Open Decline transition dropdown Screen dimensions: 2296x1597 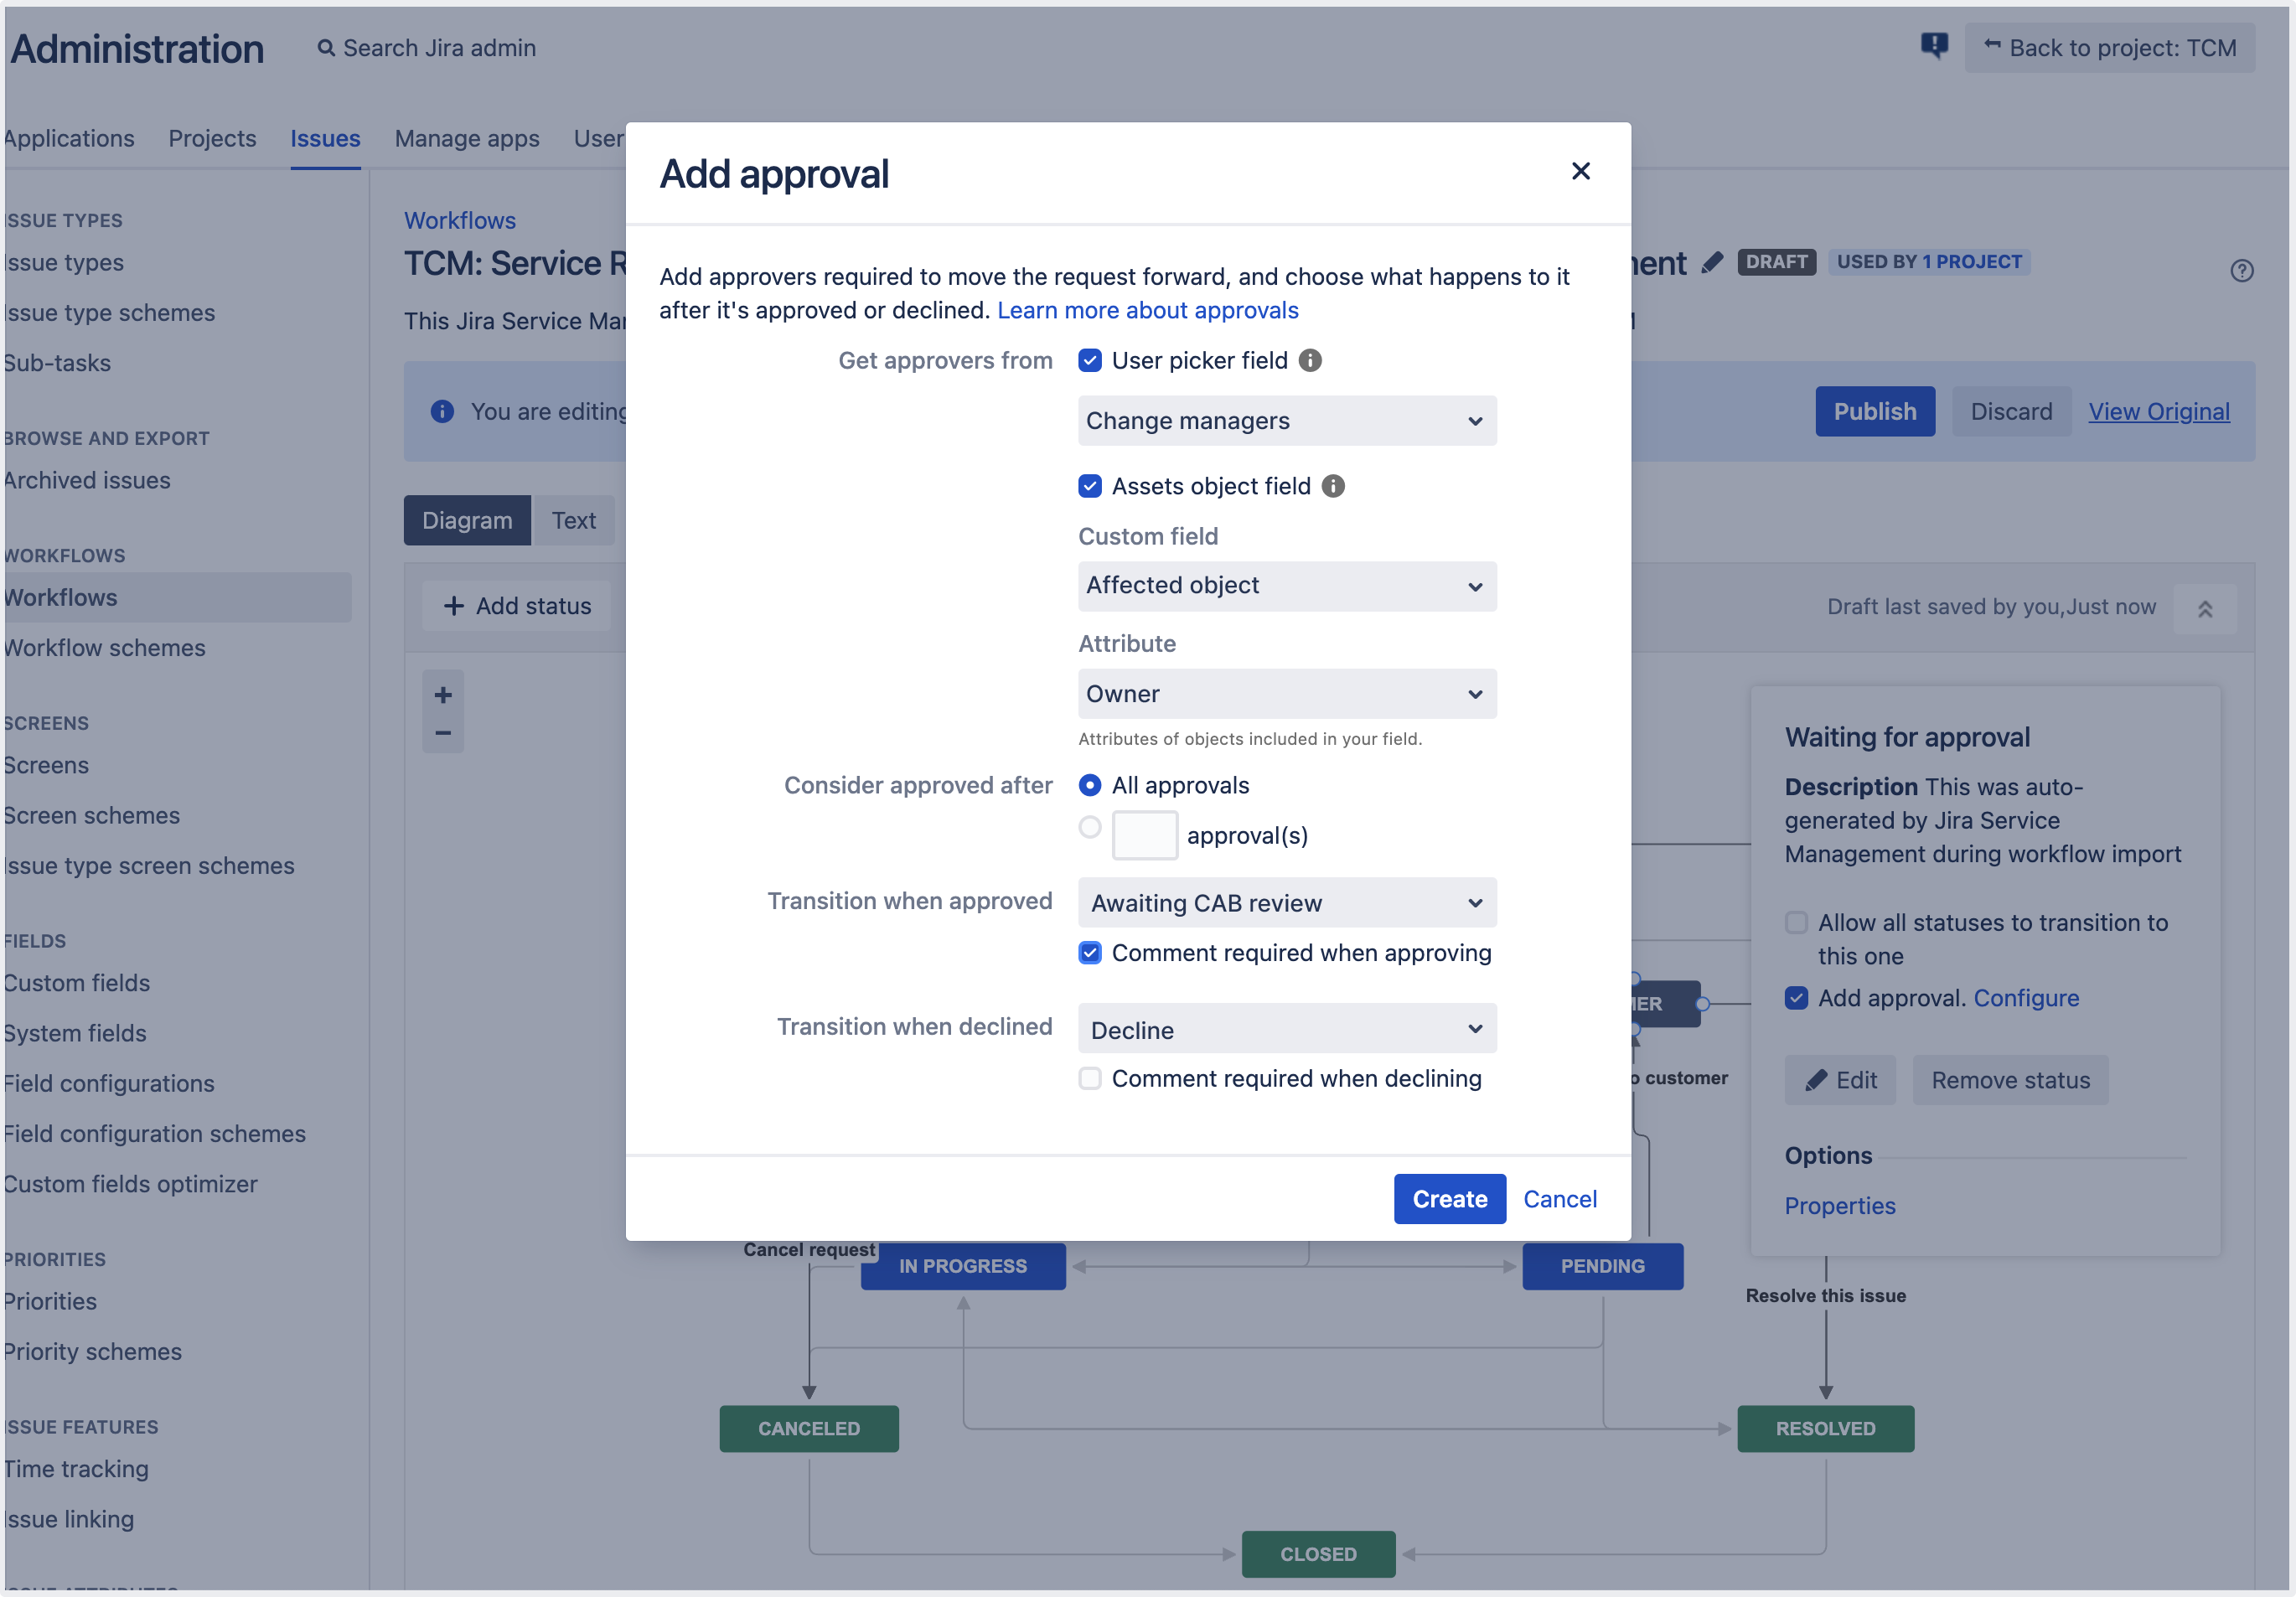coord(1287,1029)
